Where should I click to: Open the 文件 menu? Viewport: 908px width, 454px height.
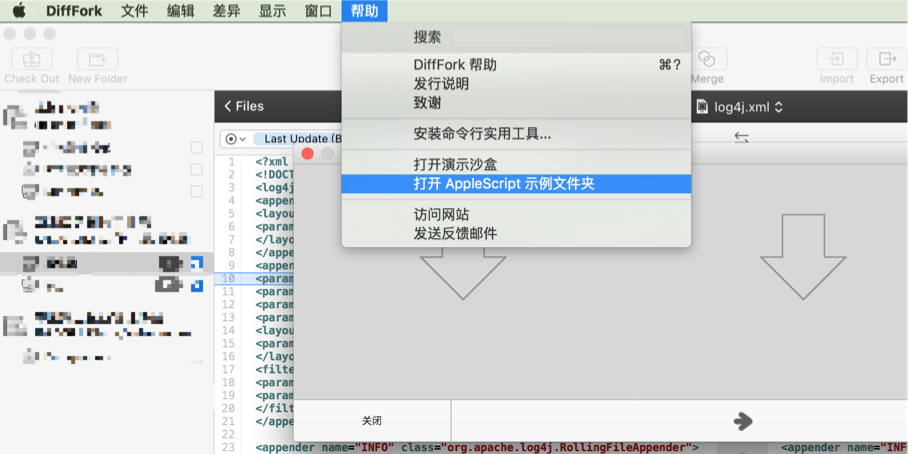tap(135, 11)
